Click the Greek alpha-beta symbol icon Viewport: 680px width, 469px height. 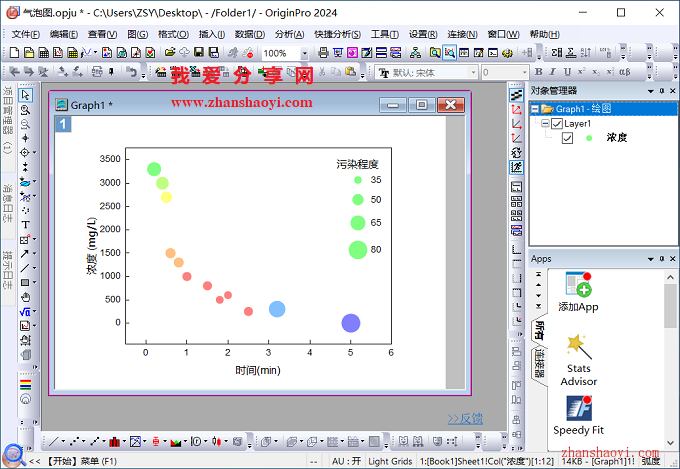[624, 72]
